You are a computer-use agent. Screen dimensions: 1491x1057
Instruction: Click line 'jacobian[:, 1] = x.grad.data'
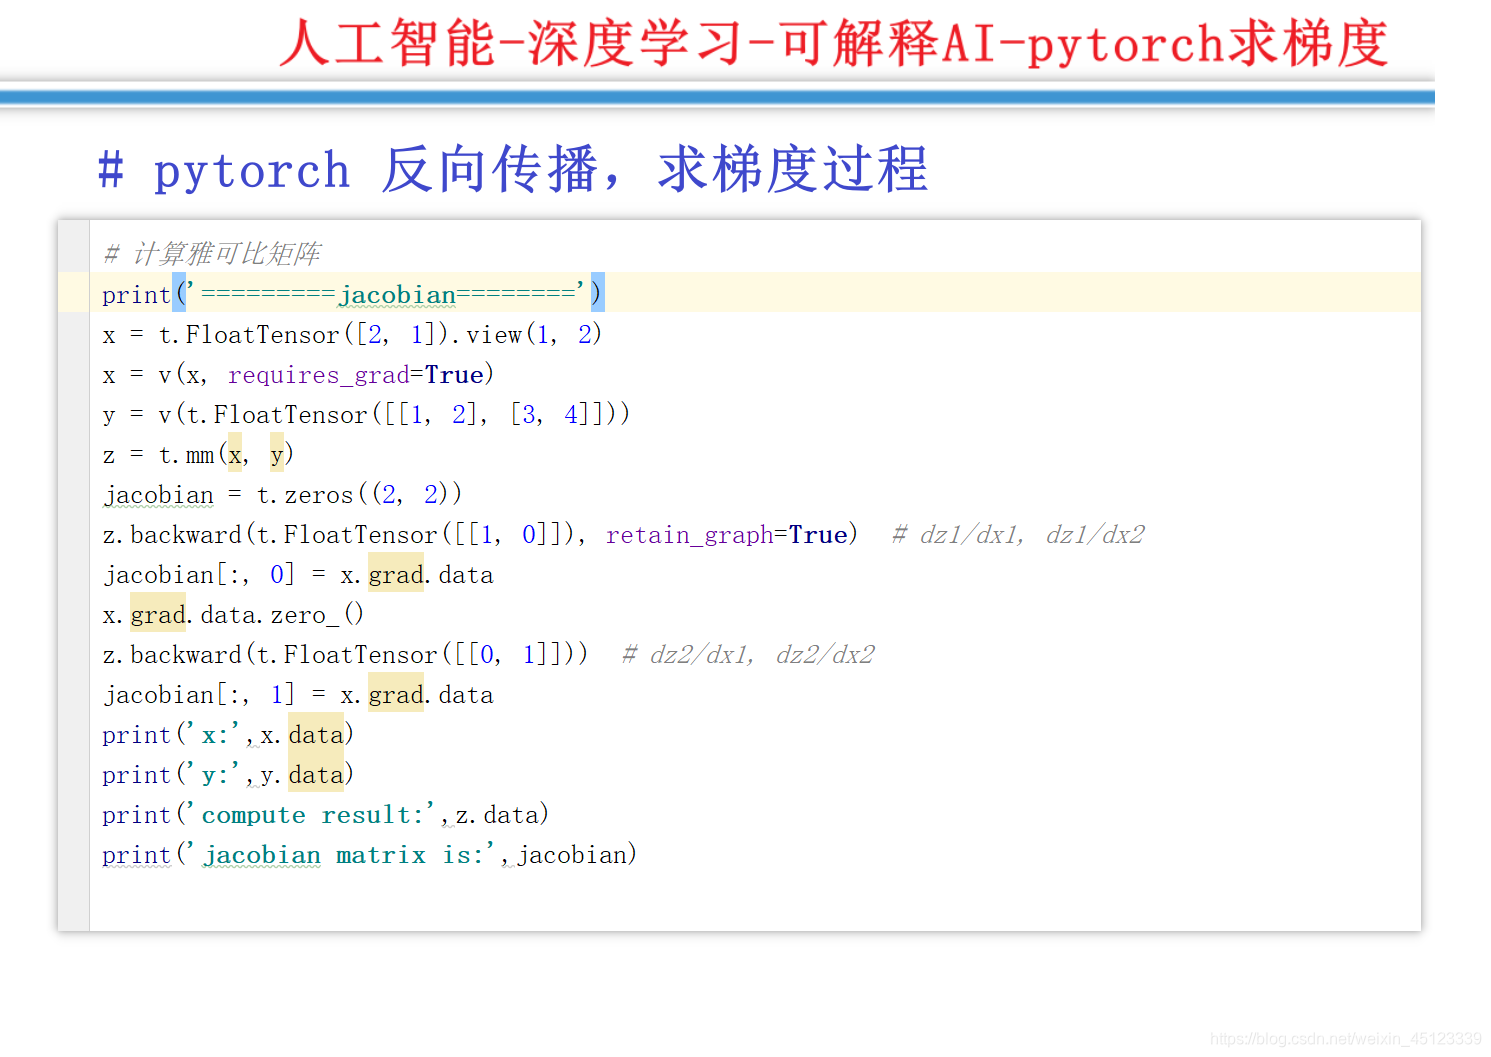click(x=298, y=695)
